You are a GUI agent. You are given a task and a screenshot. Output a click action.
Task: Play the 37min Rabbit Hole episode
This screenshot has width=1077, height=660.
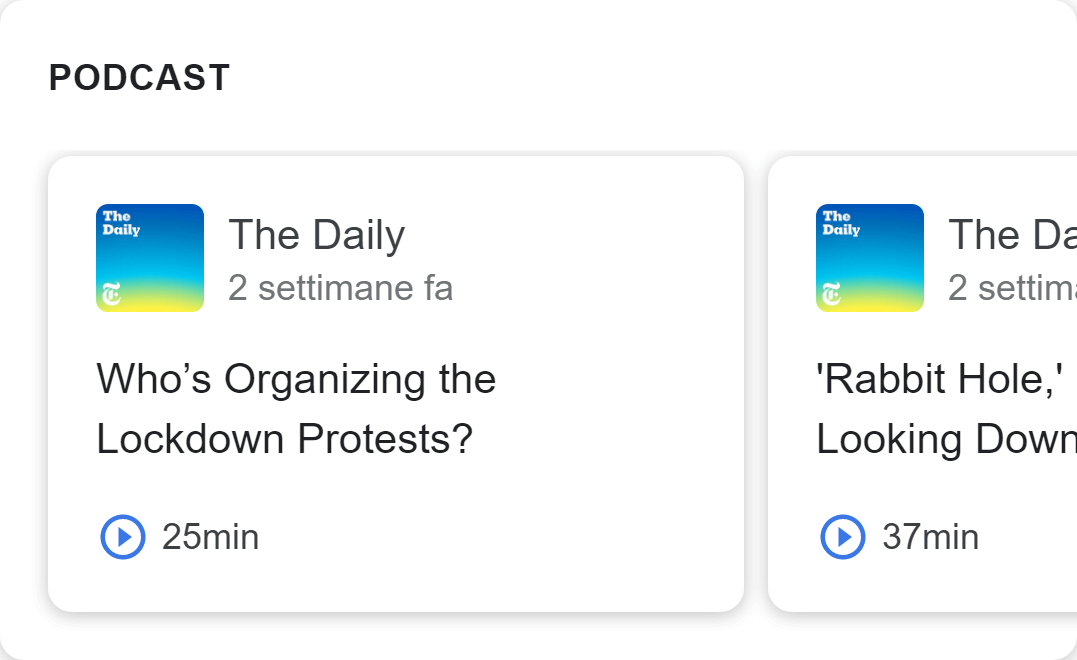(x=843, y=536)
